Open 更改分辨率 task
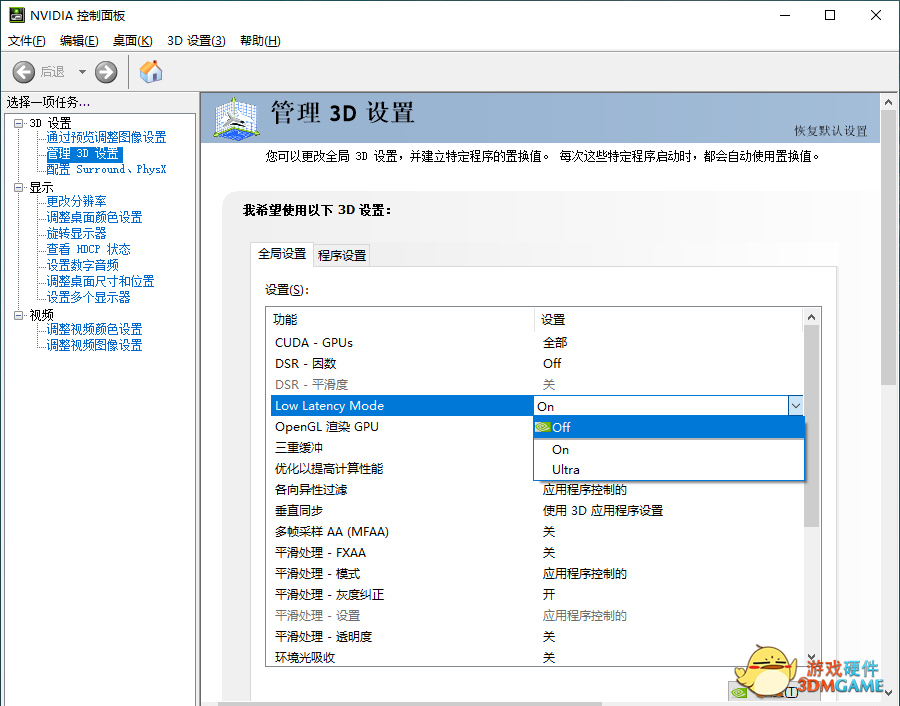 click(x=76, y=201)
